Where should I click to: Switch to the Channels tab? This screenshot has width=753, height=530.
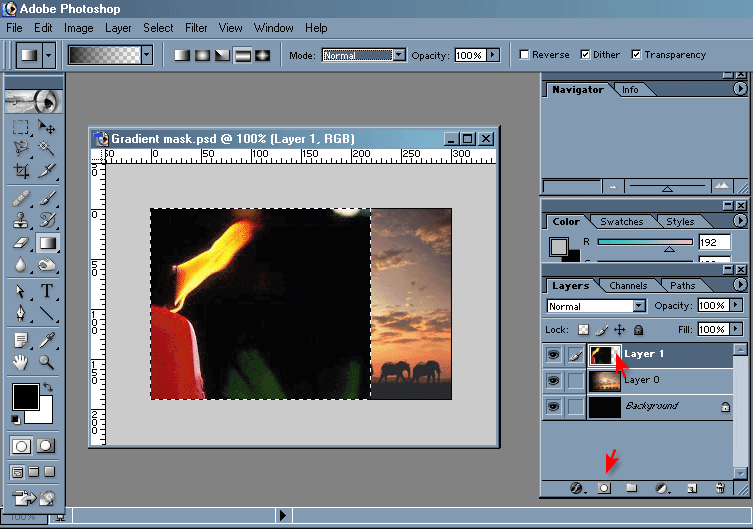628,286
